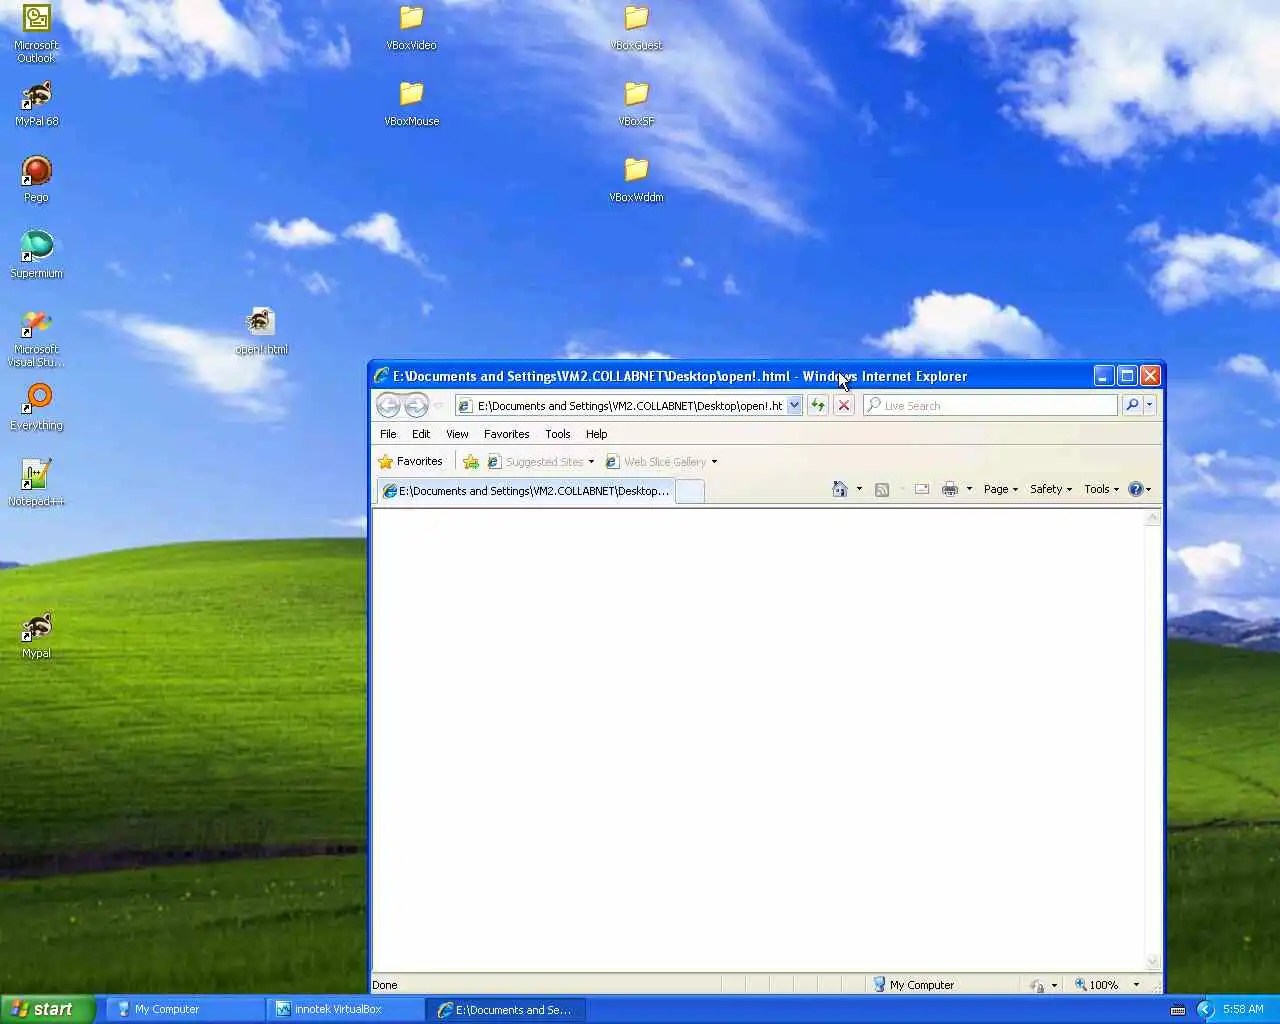Open the Favorites menu in menu bar
Viewport: 1280px width, 1024px height.
[x=506, y=434]
